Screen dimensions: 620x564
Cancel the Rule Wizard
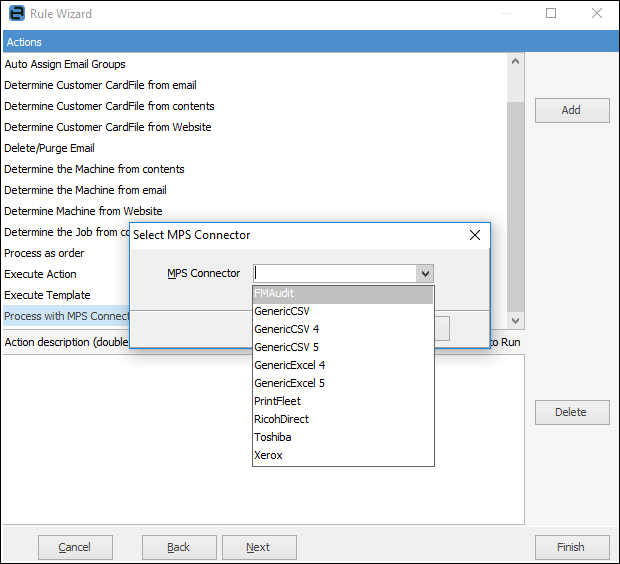[x=75, y=547]
